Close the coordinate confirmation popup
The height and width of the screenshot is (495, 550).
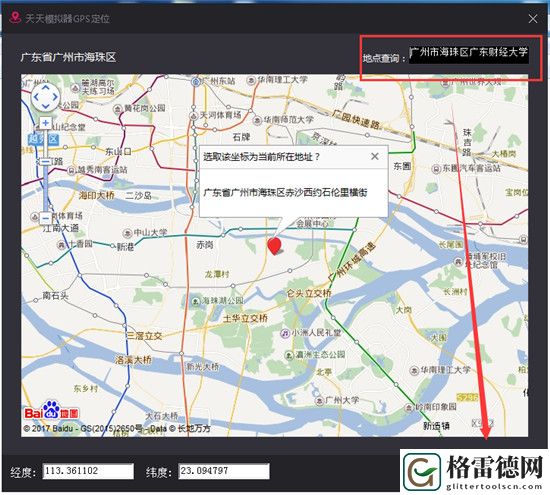coord(375,156)
